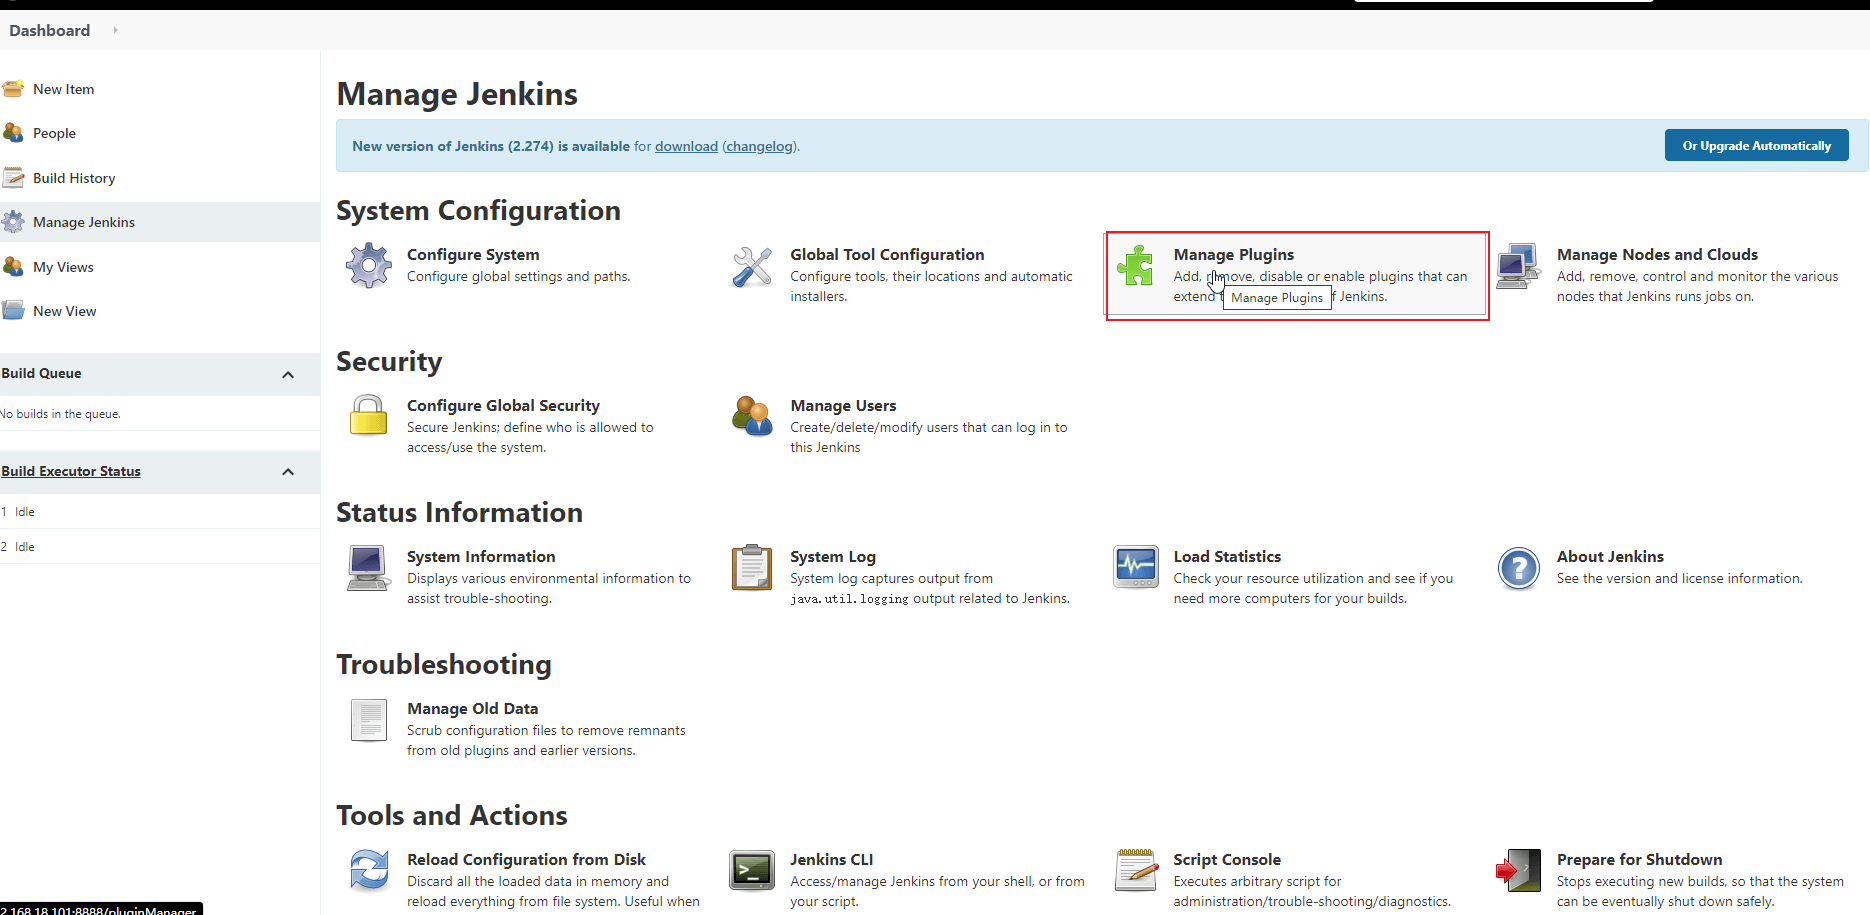Open Prepare for Shutdown title link
1870x915 pixels.
pos(1639,859)
